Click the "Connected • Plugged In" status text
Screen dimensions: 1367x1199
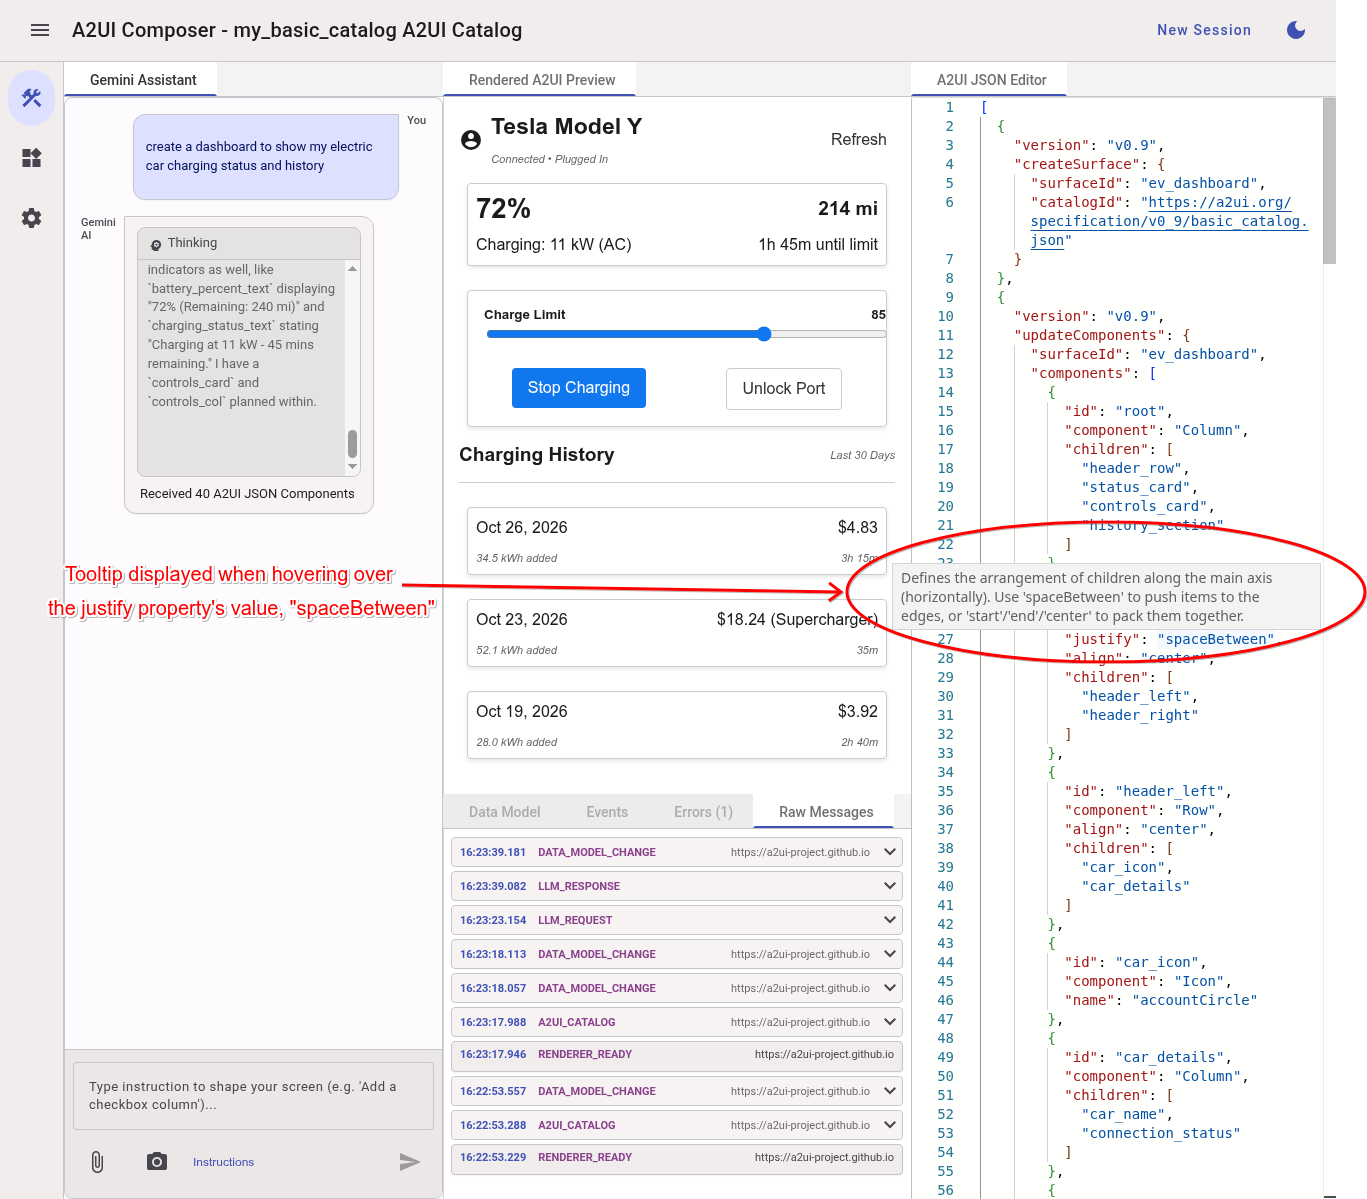tap(549, 159)
